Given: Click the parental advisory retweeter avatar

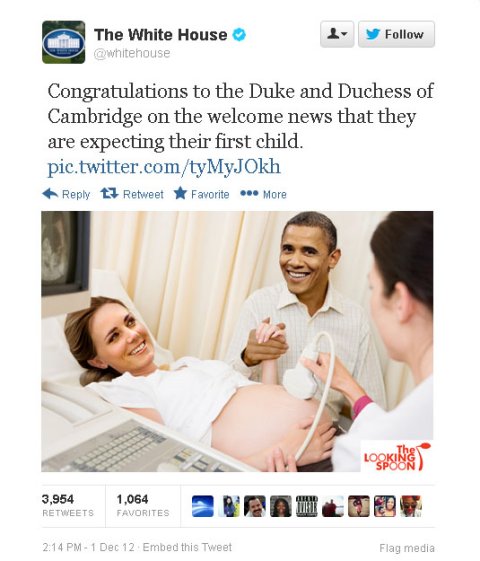Looking at the screenshot, I should point(307,506).
